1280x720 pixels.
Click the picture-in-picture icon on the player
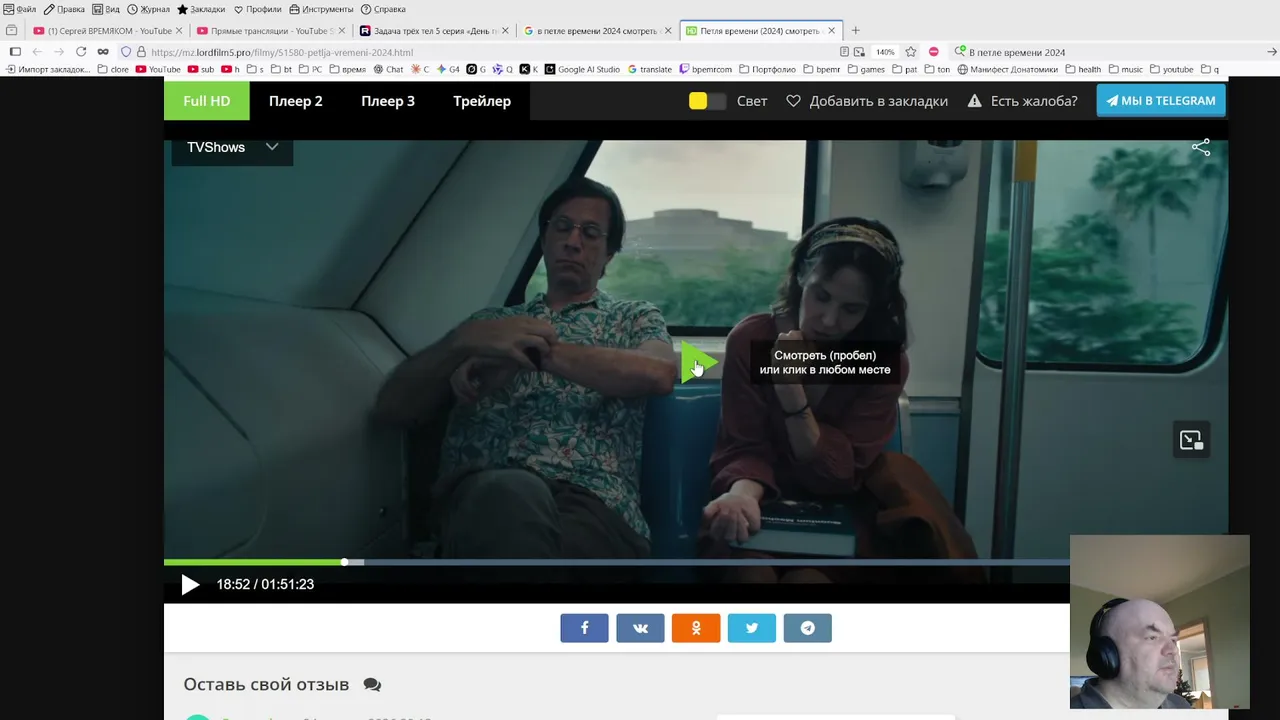pyautogui.click(x=1191, y=440)
